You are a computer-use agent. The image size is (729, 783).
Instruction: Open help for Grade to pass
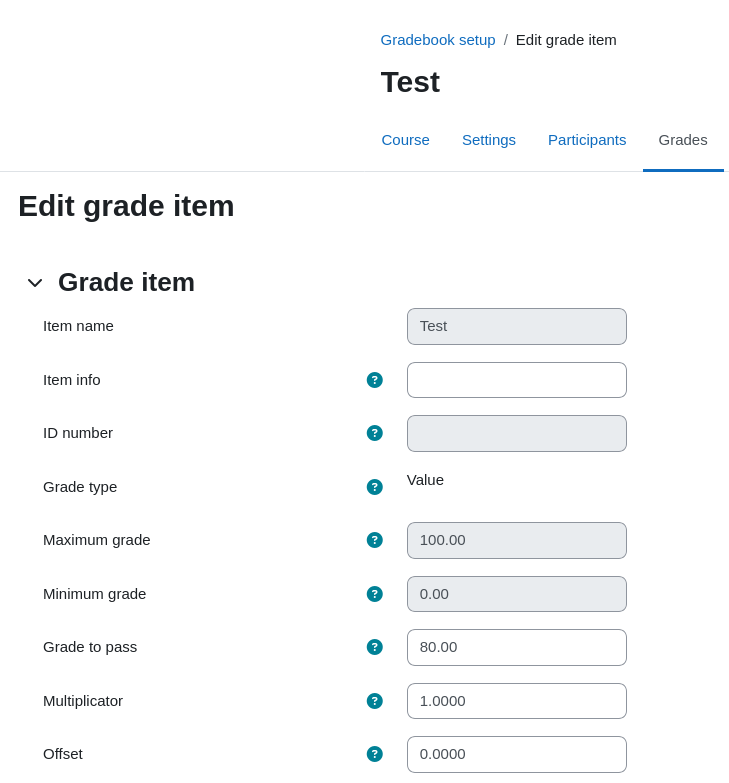coord(374,647)
